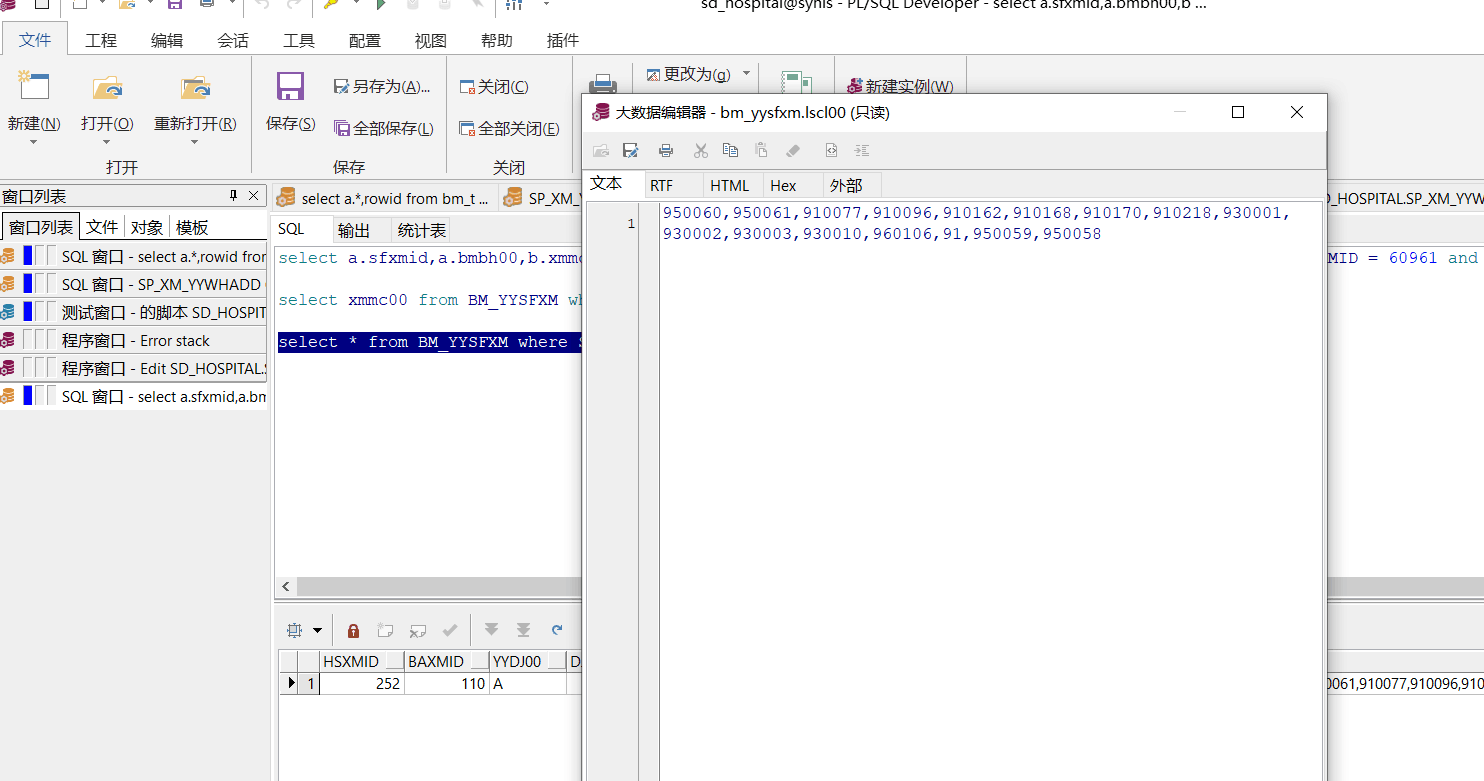Click the eraser clear icon in large data editor
The height and width of the screenshot is (781, 1484).
coord(793,151)
